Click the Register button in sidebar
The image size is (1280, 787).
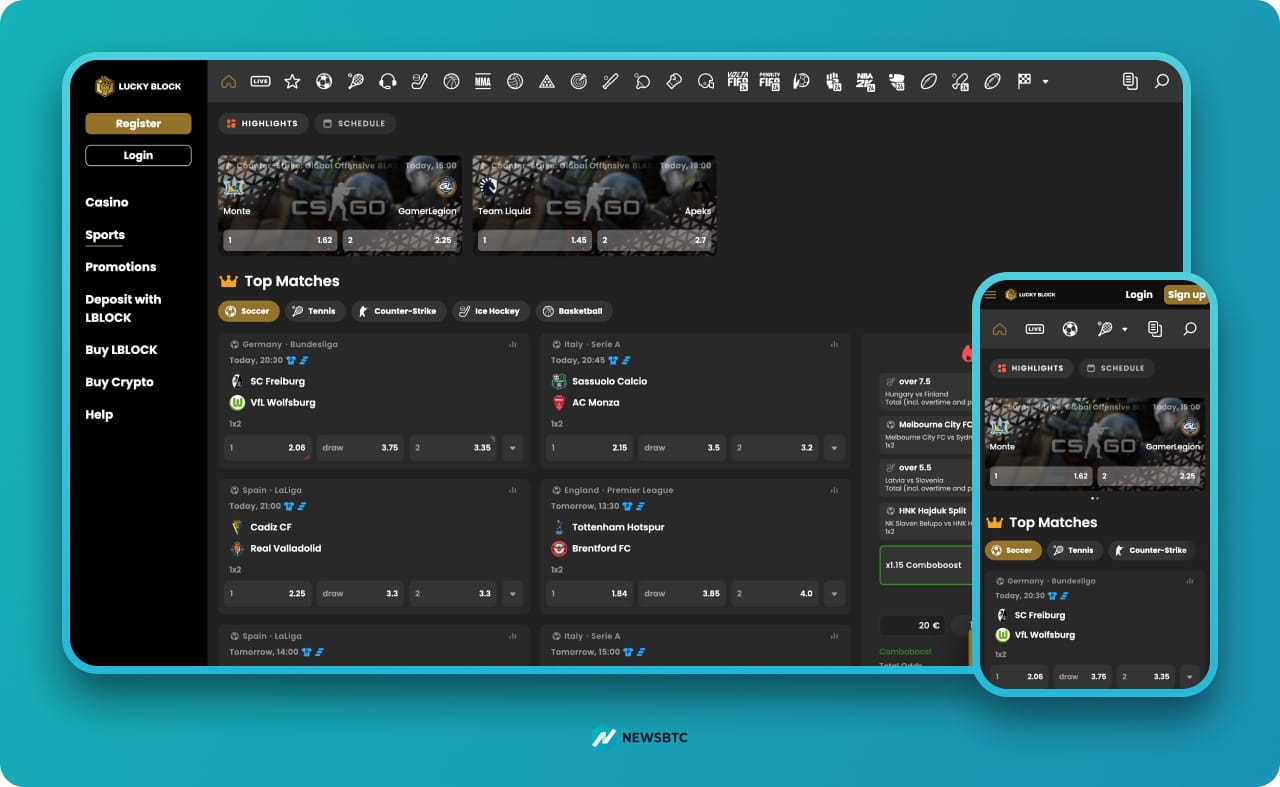pyautogui.click(x=138, y=123)
